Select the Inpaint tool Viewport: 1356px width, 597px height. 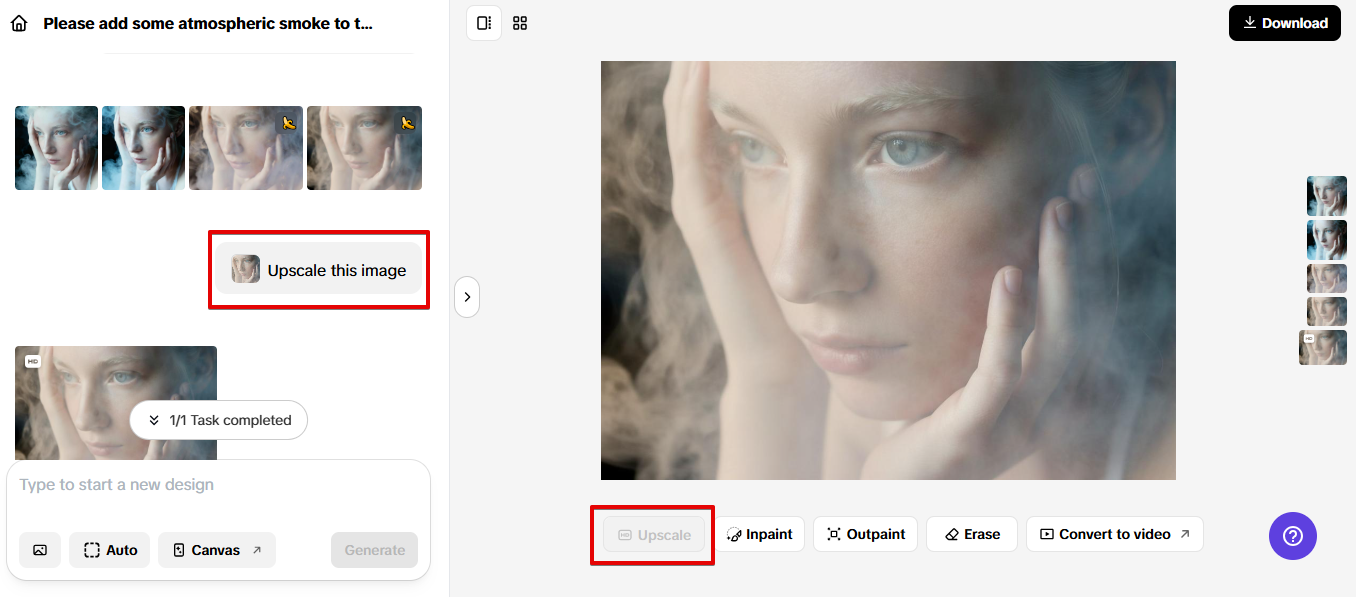click(760, 534)
